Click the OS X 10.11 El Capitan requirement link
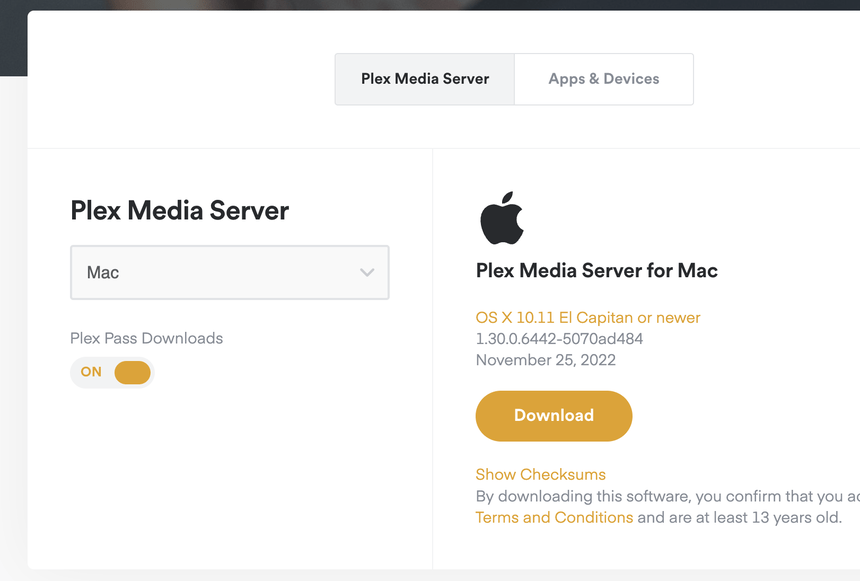Screen dimensions: 860x581 (588, 317)
